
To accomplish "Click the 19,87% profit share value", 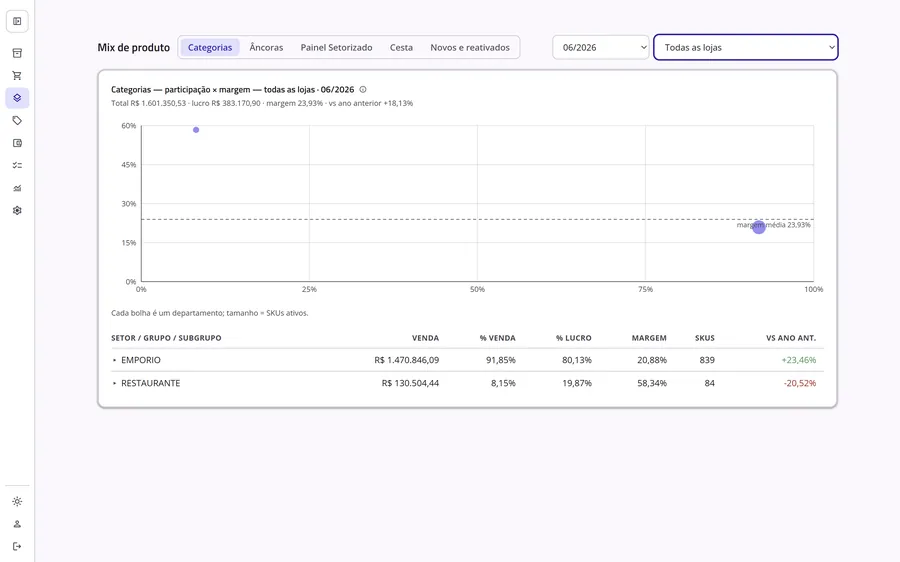I will (577, 383).
